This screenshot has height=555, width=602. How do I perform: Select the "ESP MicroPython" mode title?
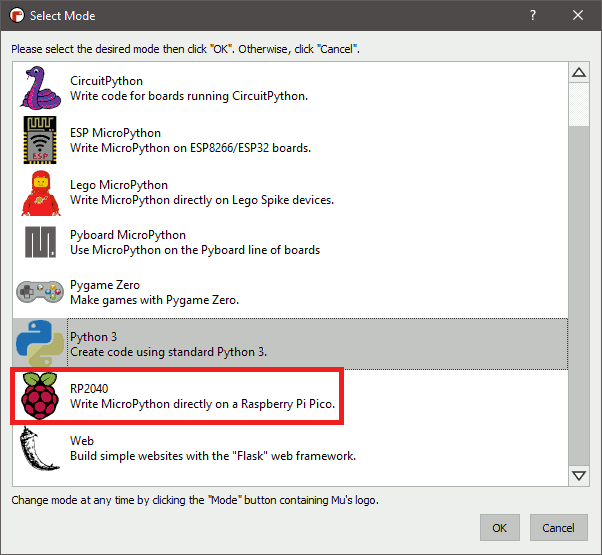coord(115,133)
